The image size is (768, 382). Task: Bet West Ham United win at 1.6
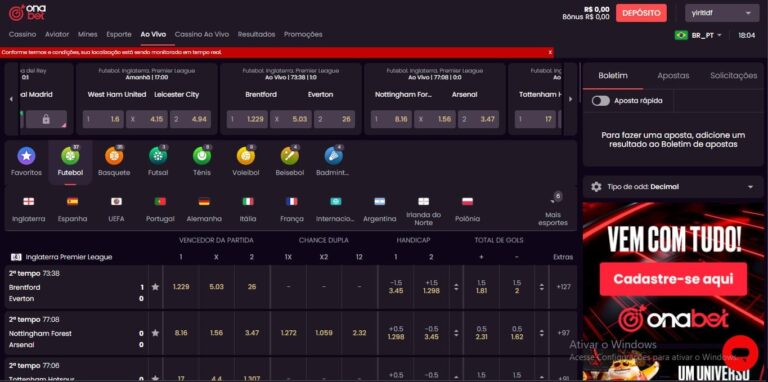point(103,119)
